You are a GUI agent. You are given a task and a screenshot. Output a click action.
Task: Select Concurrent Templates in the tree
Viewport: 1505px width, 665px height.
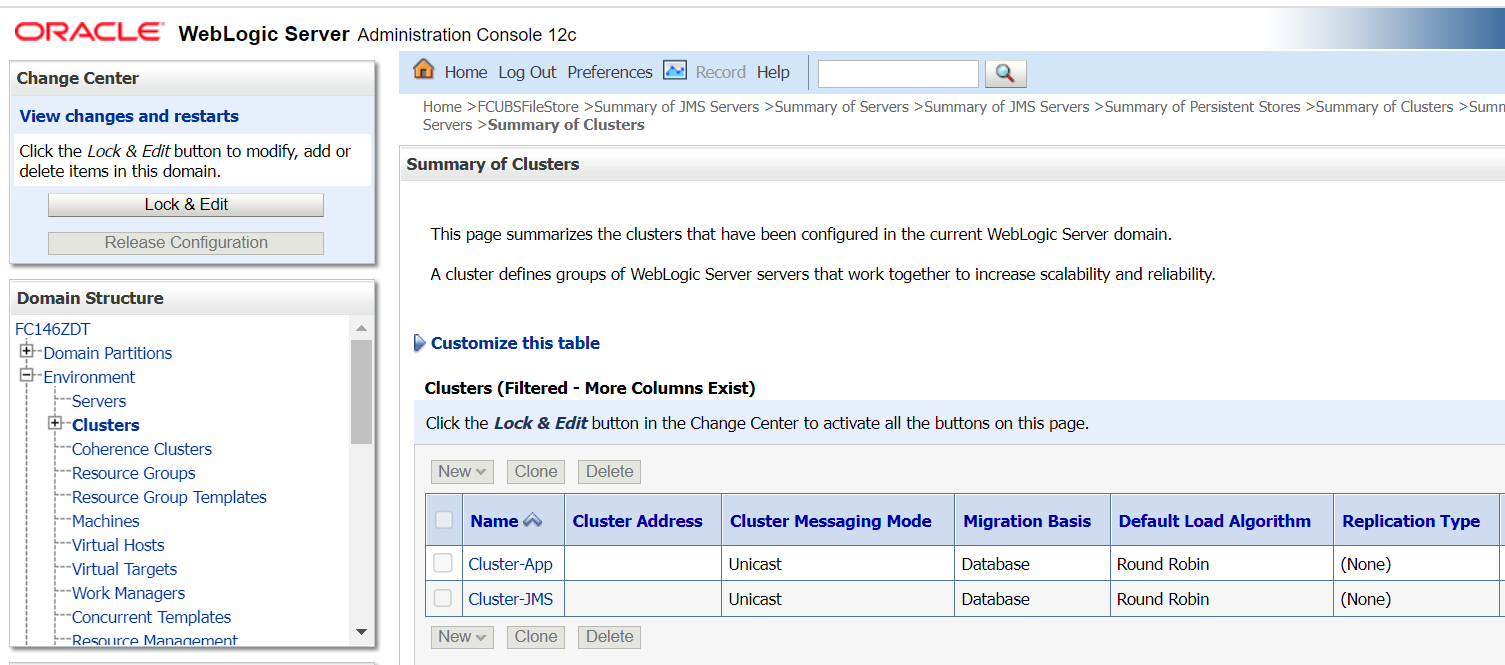151,617
